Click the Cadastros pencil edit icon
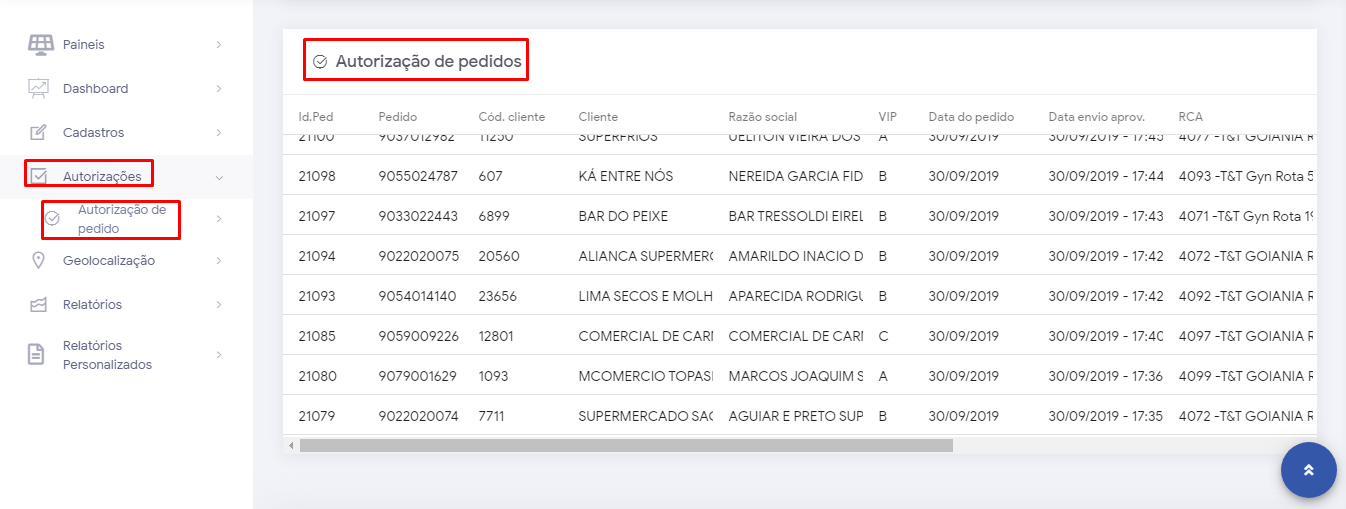Viewport: 1346px width, 509px height. tap(39, 132)
